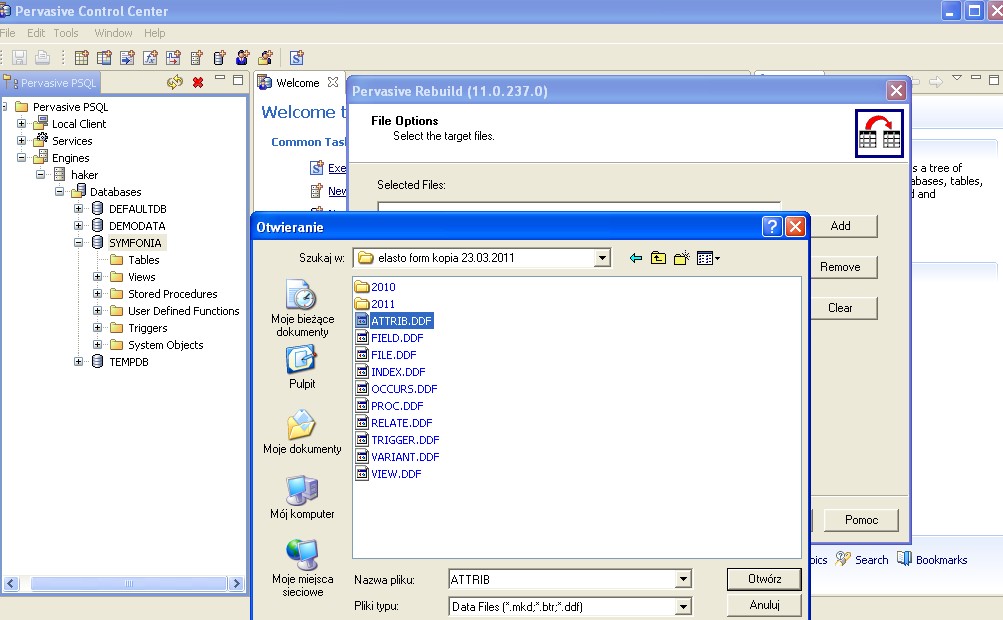This screenshot has height=620, width=1003.
Task: Expand the DEFAULTDB database node
Action: coord(79,209)
